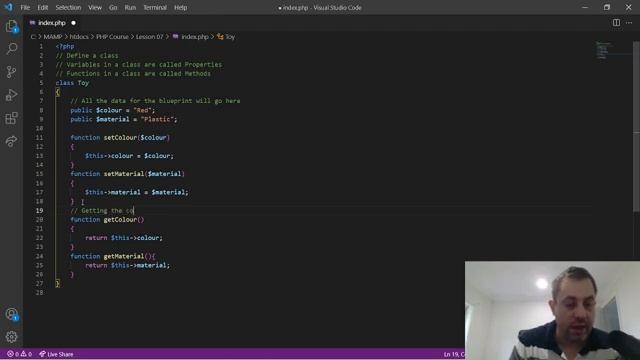Open the Source Control view

point(11,72)
